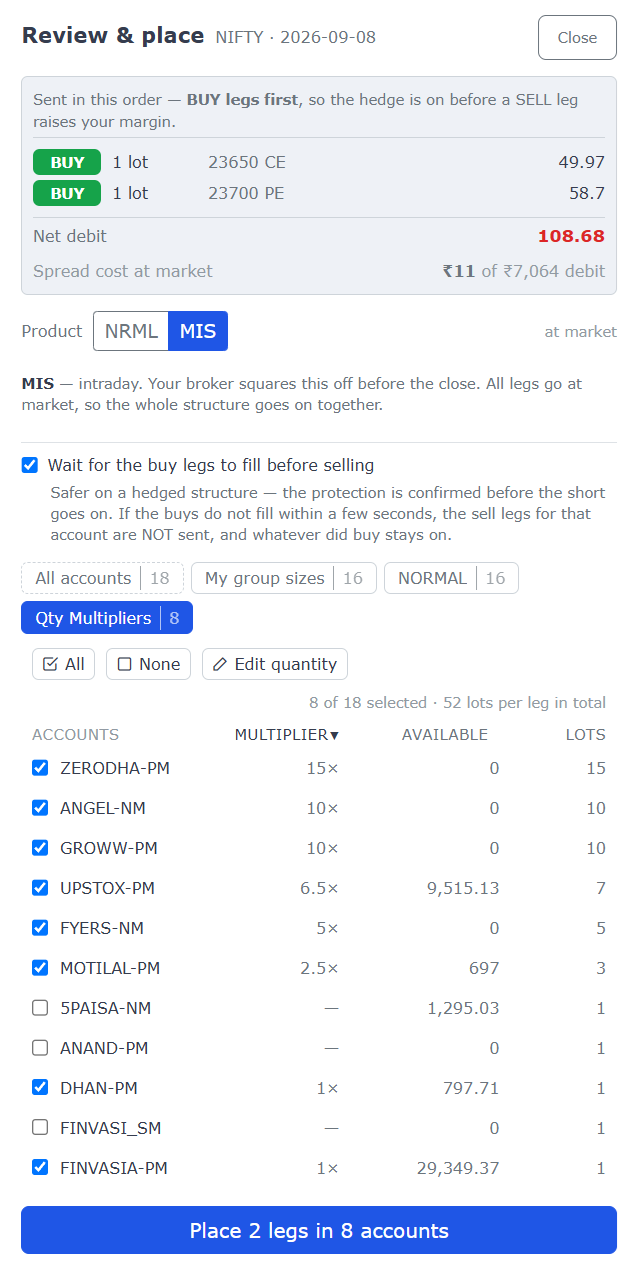Click BUY badge for 23700 PE leg
Screen dimensions: 637x1266
67,193
